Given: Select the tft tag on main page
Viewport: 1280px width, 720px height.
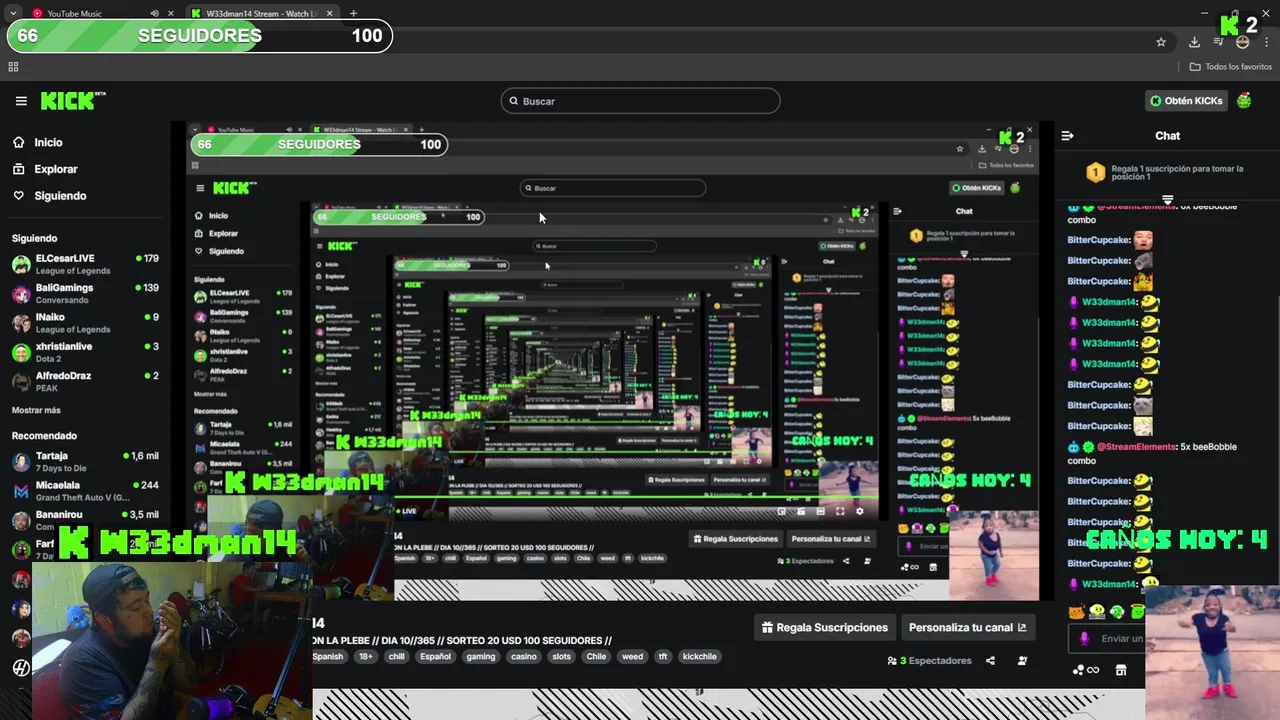Looking at the screenshot, I should tap(663, 657).
